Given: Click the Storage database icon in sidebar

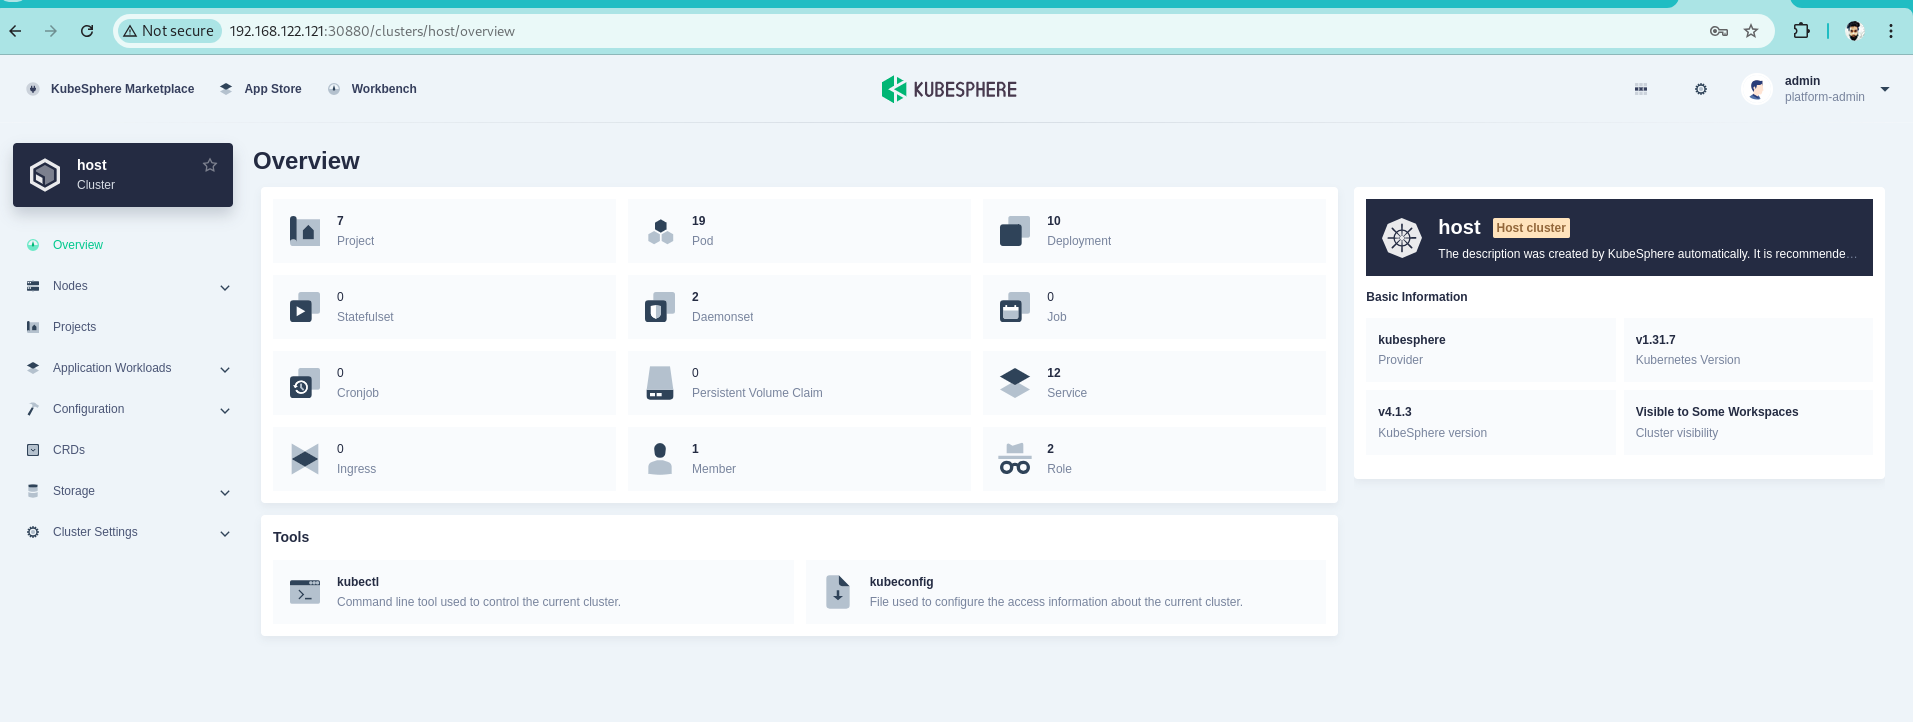Looking at the screenshot, I should [x=33, y=491].
